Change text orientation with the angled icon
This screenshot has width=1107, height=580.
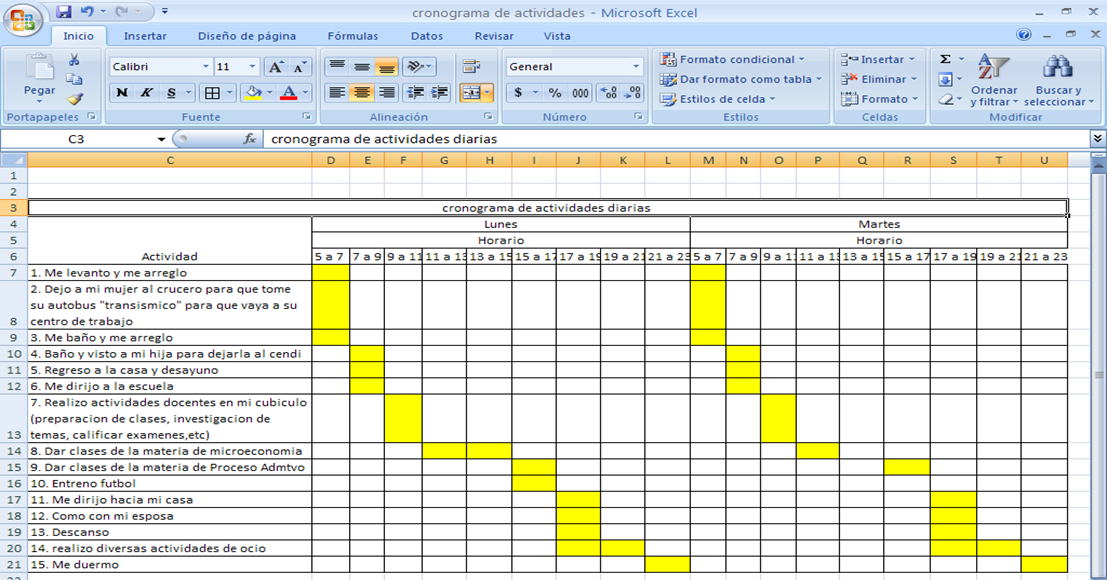pyautogui.click(x=417, y=66)
